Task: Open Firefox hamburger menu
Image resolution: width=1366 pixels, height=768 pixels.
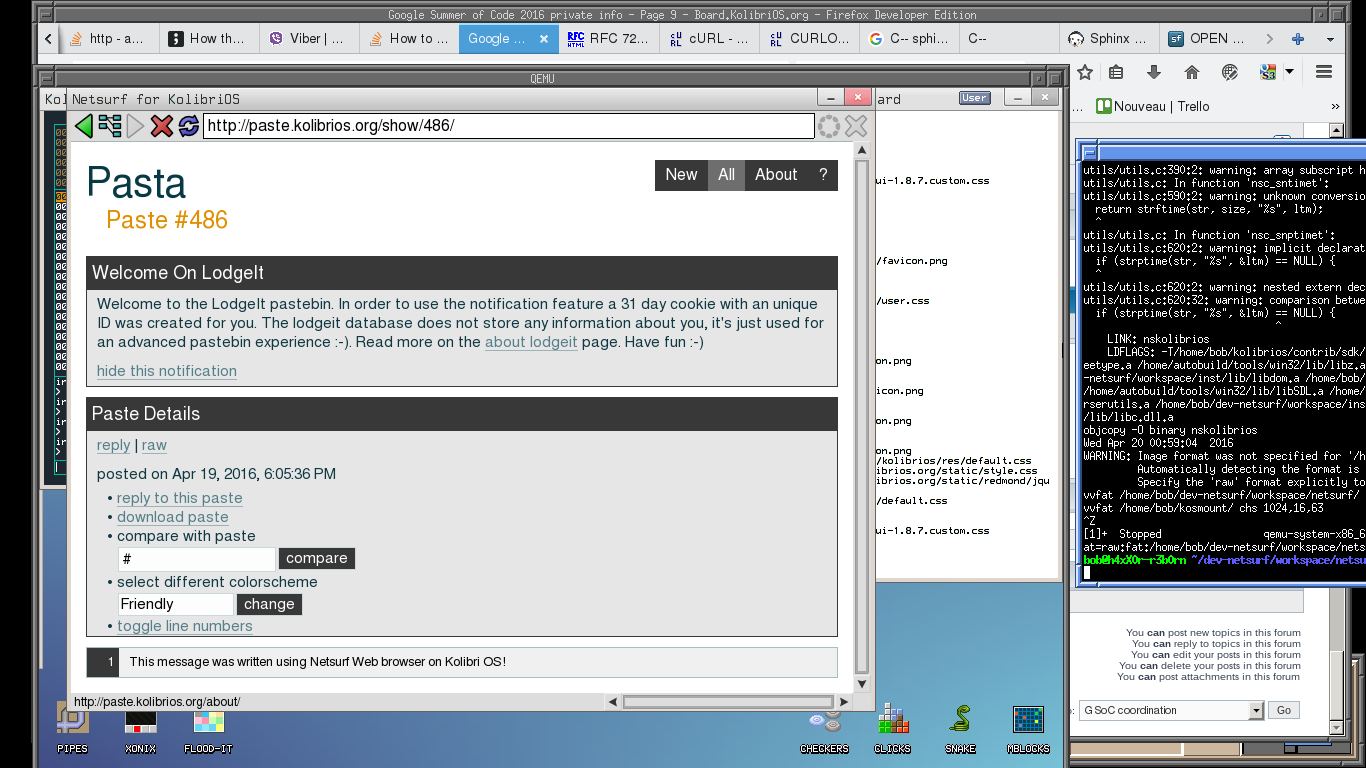Action: [1324, 72]
